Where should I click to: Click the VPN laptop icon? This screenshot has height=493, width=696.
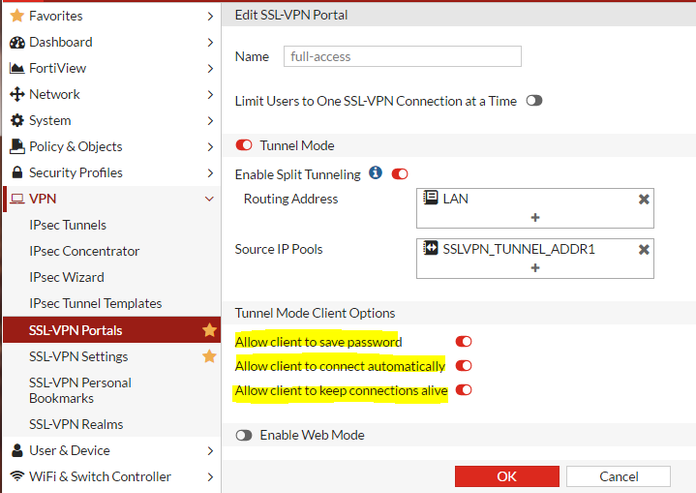click(x=17, y=199)
